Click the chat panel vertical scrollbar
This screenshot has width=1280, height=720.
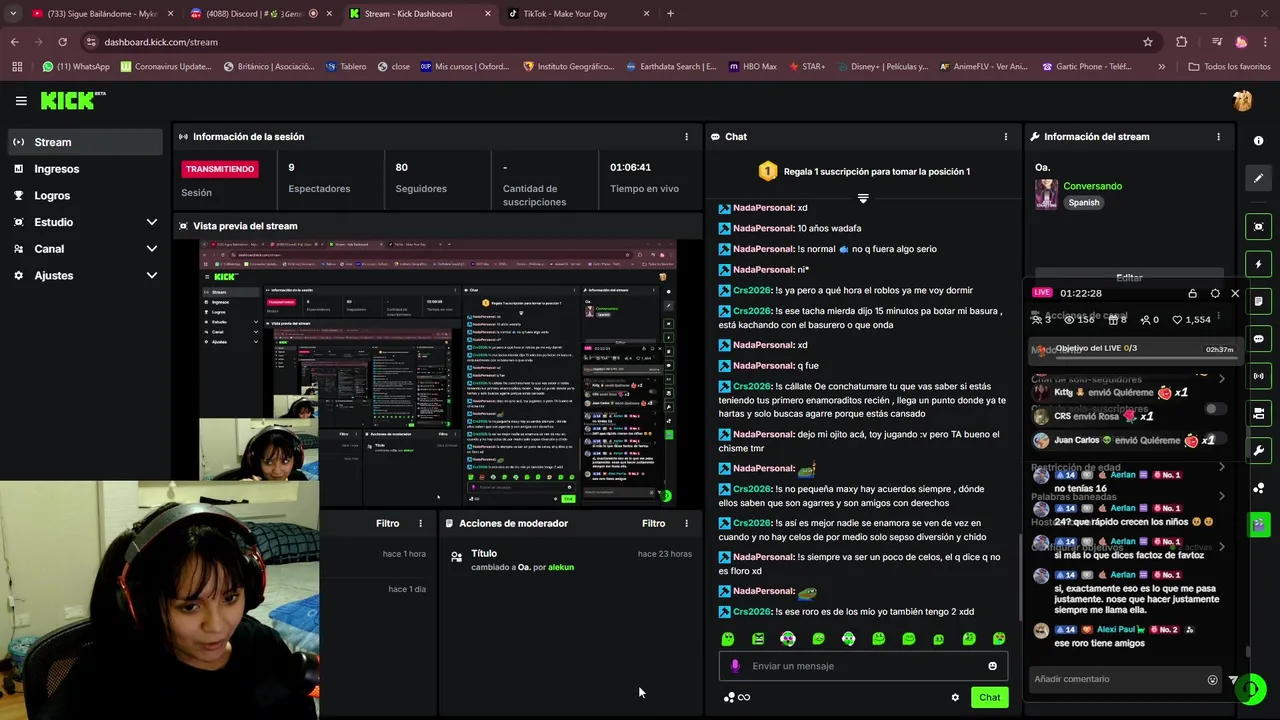coord(1020,578)
